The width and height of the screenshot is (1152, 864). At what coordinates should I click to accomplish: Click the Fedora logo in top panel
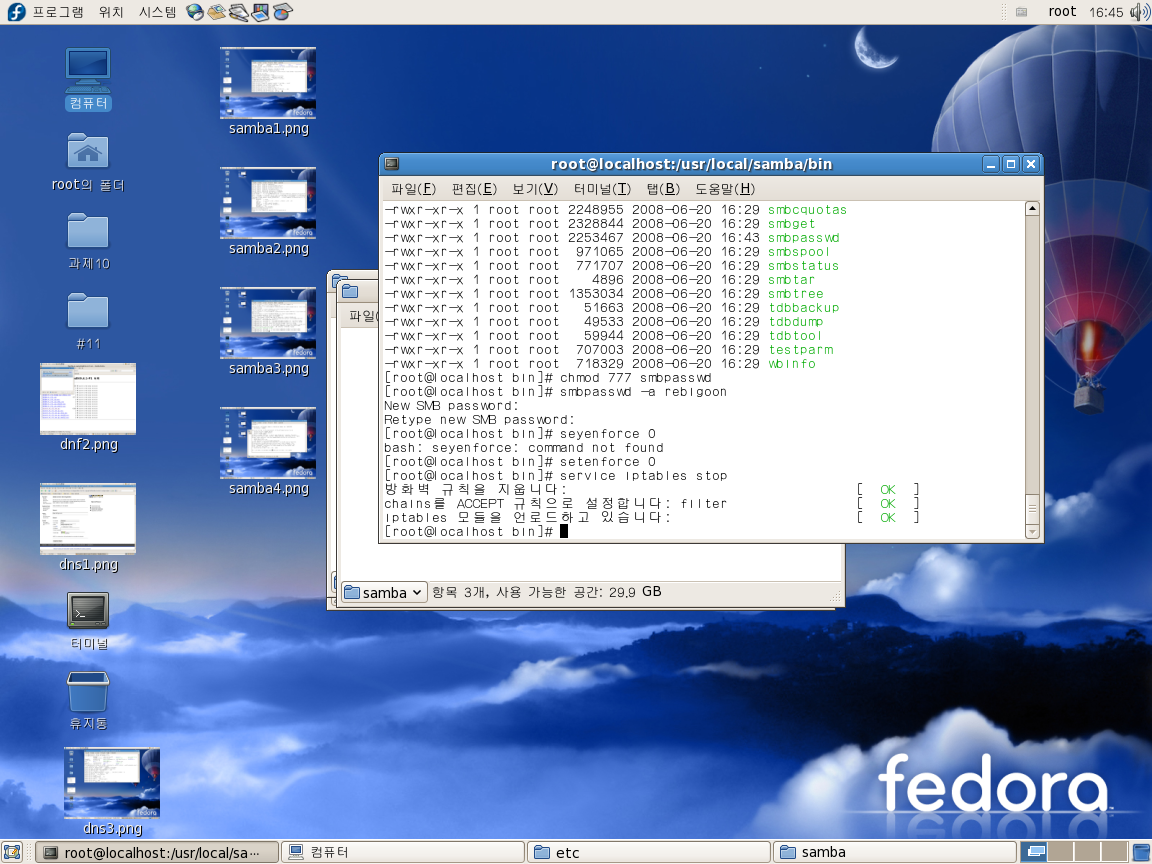point(16,12)
